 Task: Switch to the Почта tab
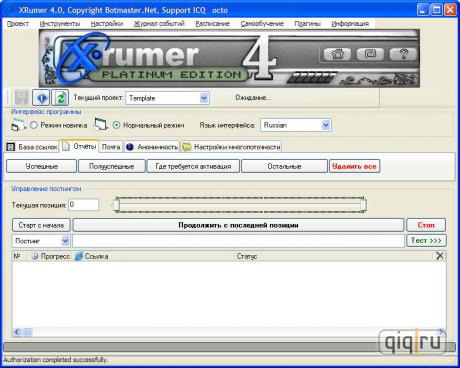111,147
